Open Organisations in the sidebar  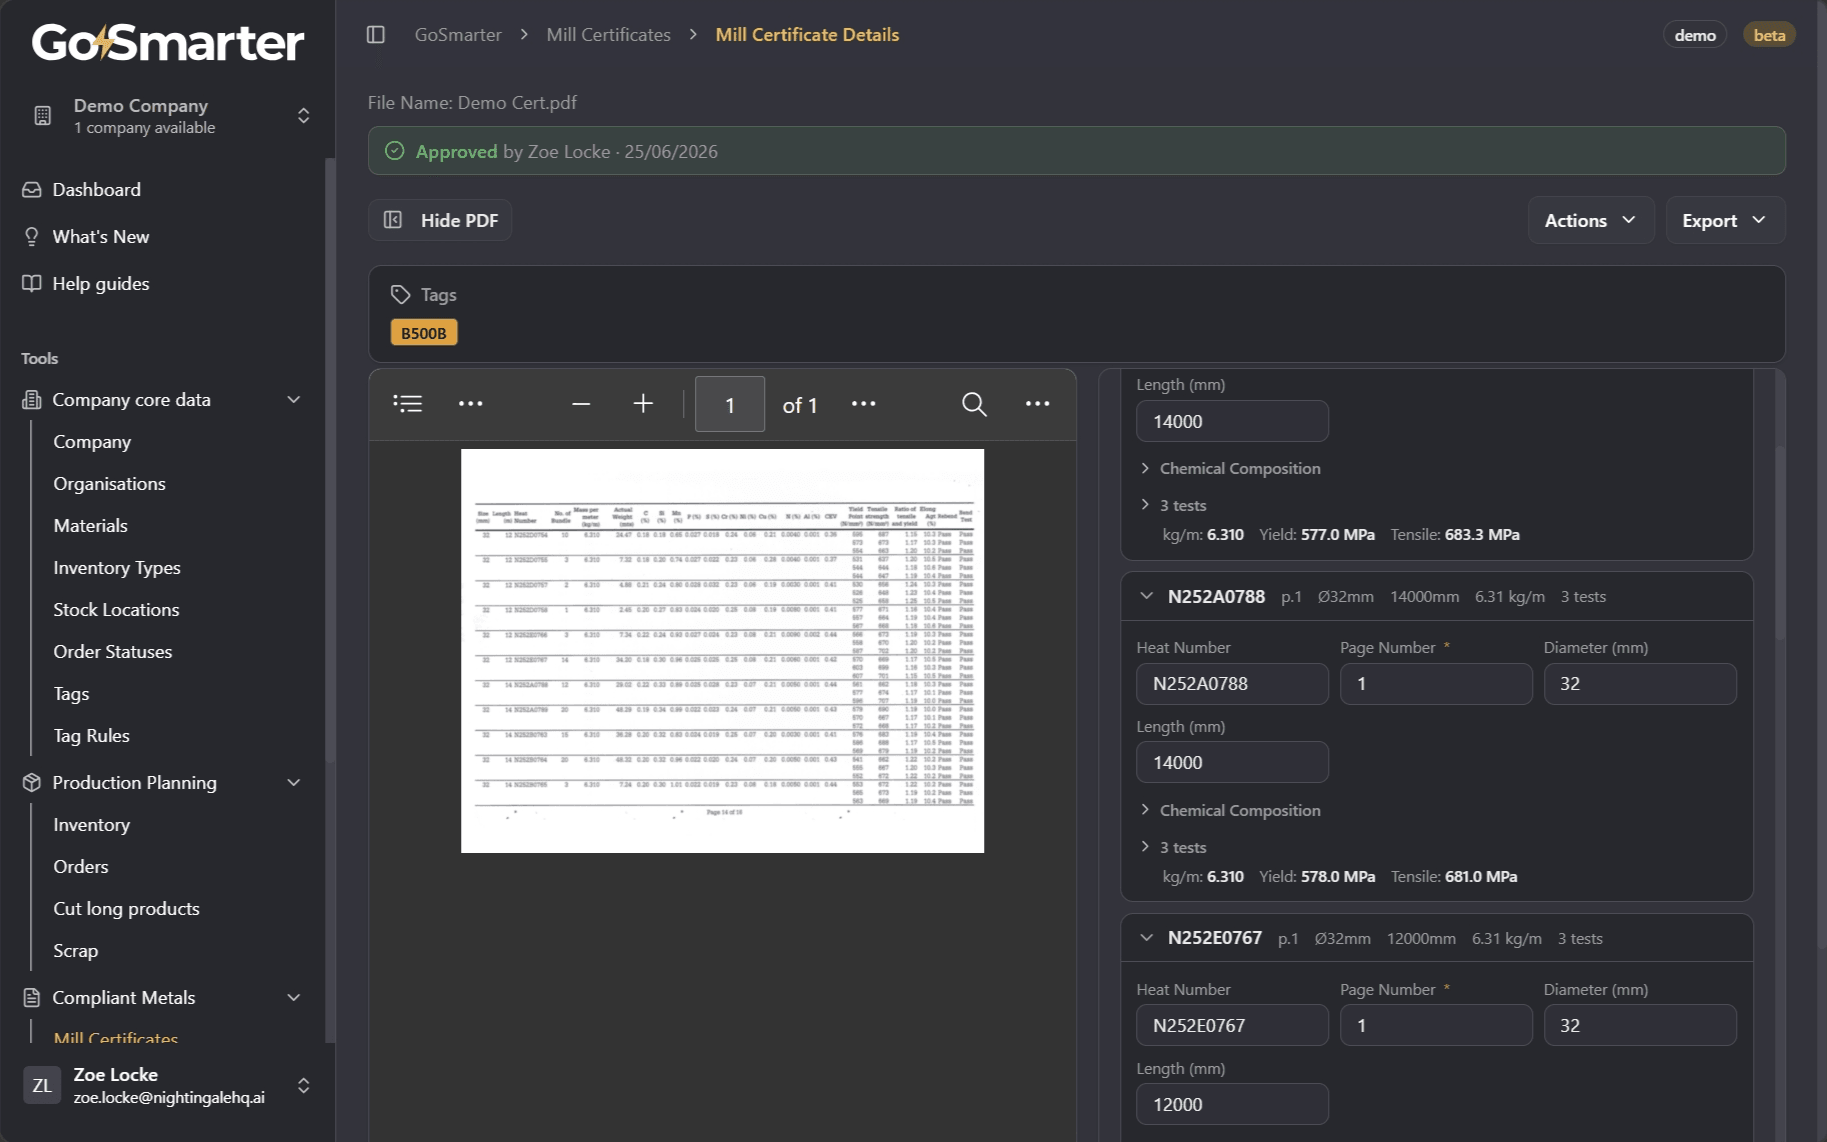109,484
